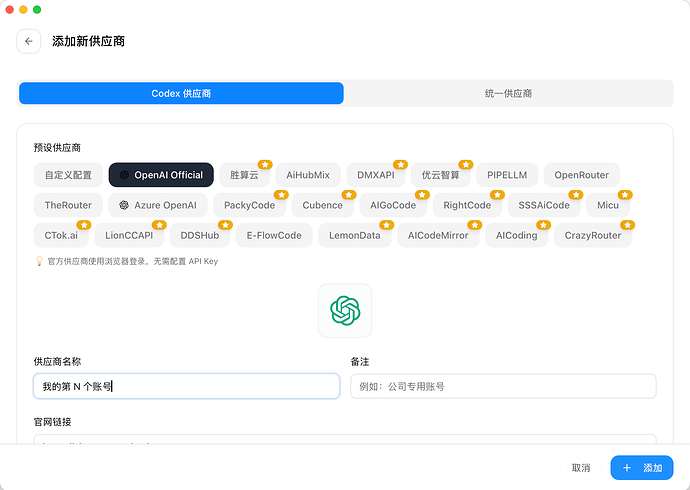690x490 pixels.
Task: Choose the TheRouter preset
Action: [68, 205]
